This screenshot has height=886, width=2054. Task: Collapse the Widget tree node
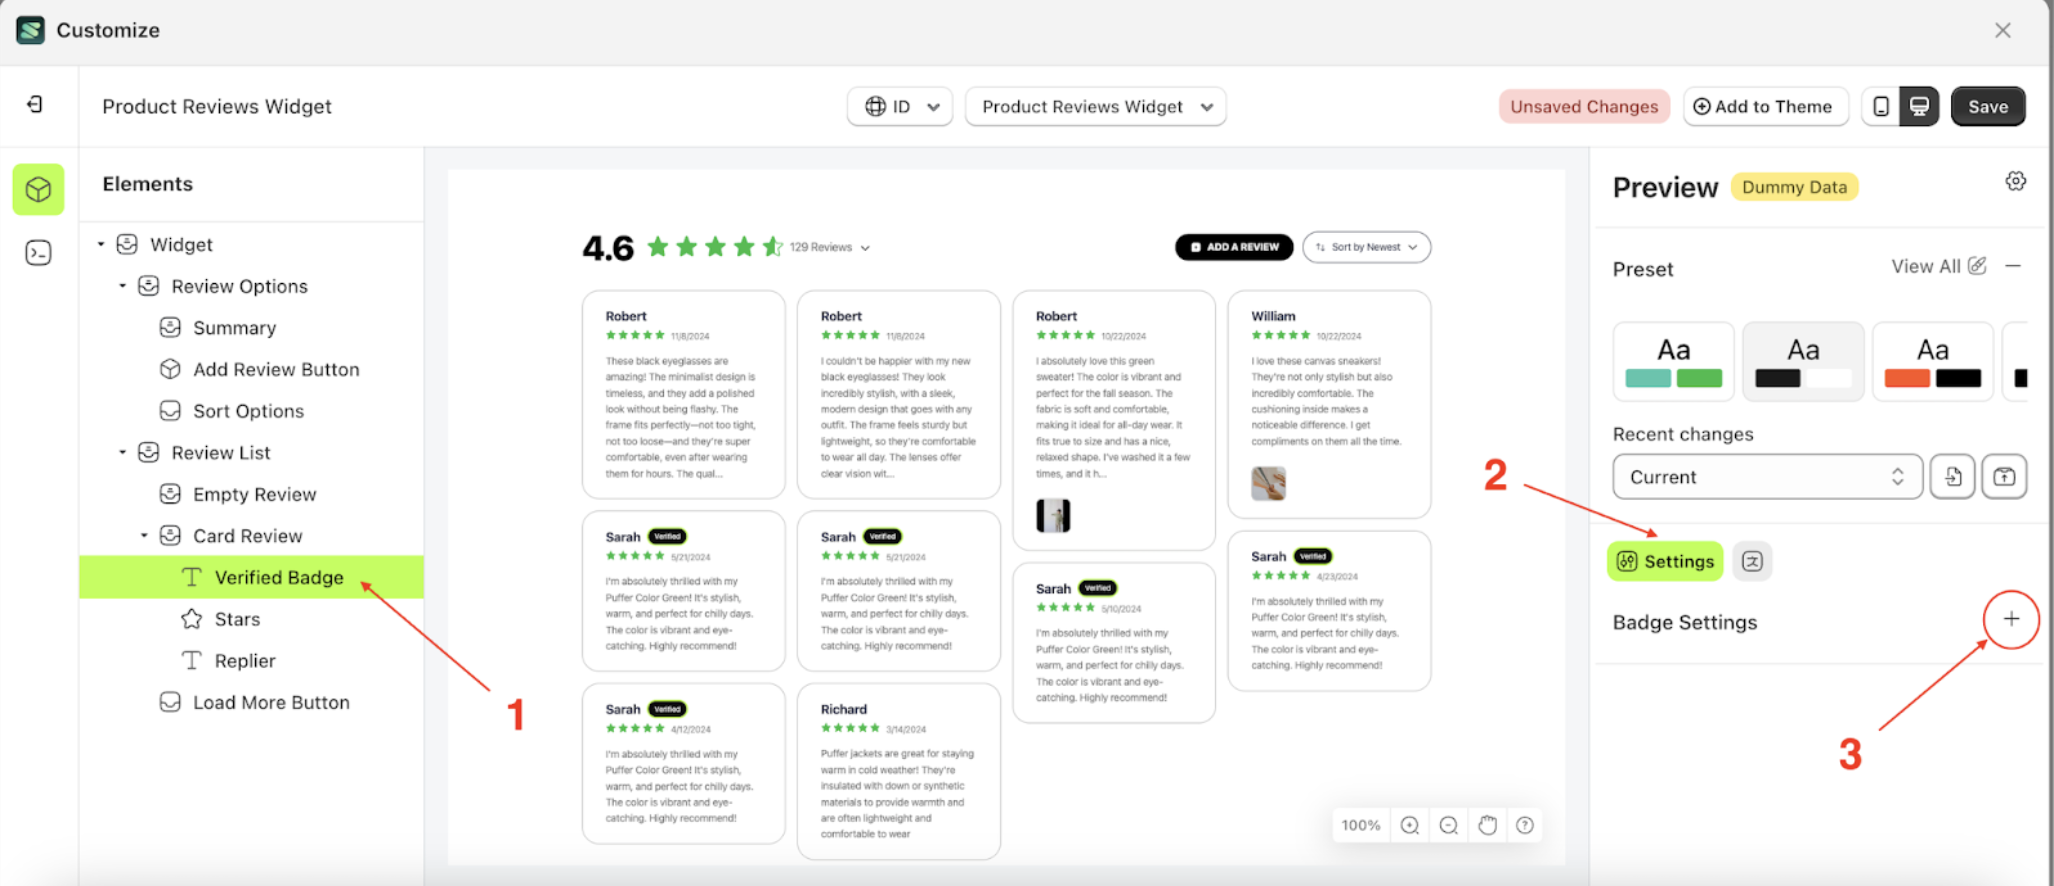(101, 244)
